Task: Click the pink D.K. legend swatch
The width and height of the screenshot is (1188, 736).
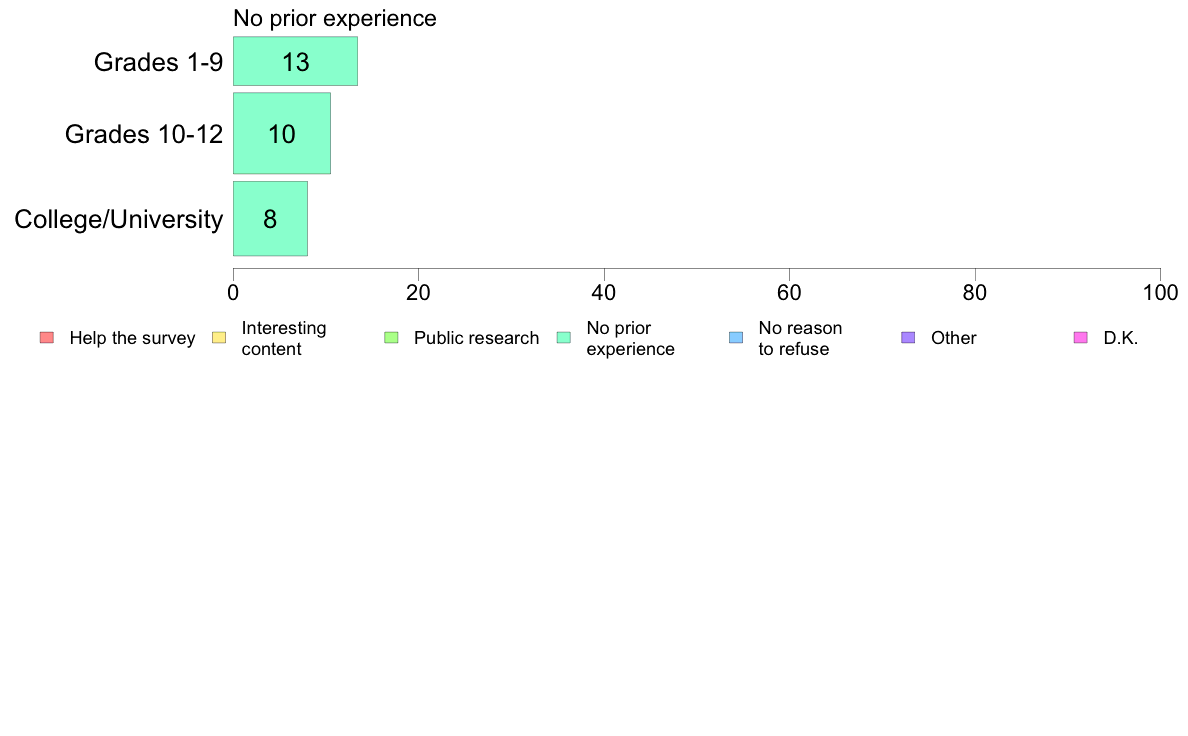Action: tap(1080, 338)
